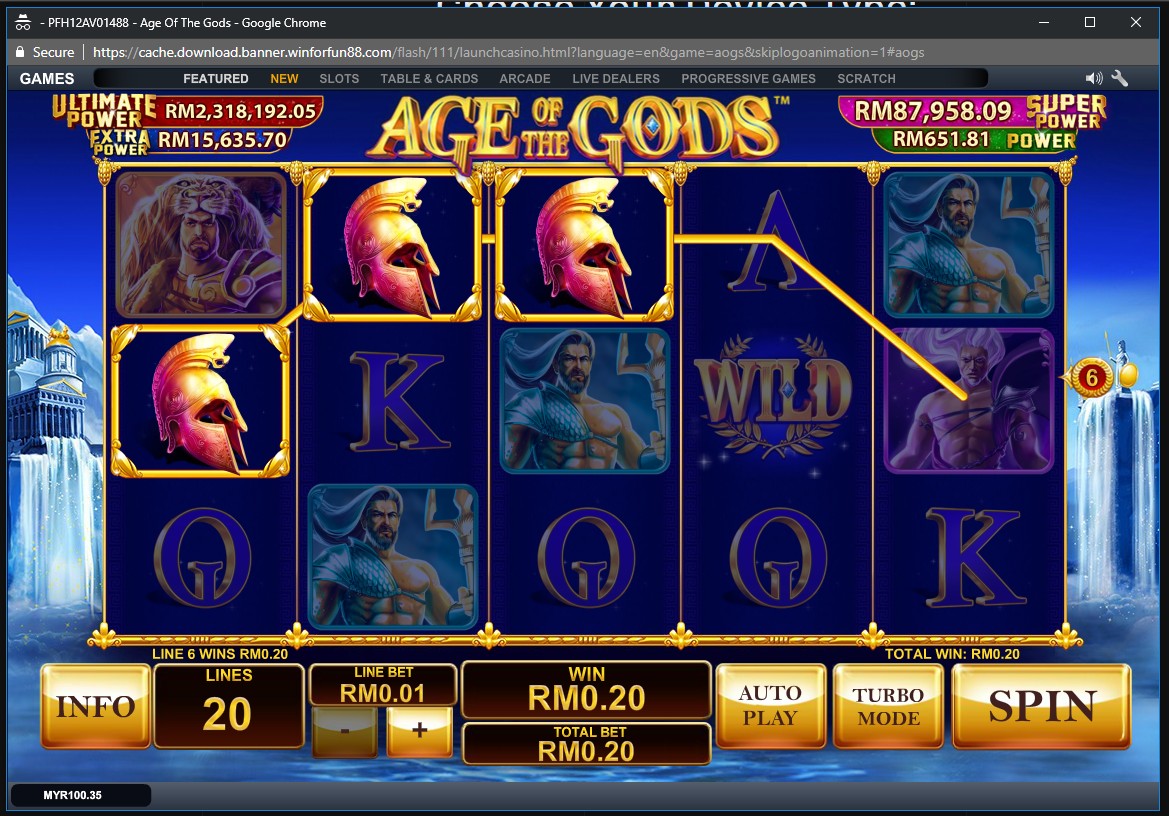This screenshot has width=1169, height=816.
Task: Open the Table & Cards category
Action: pos(429,78)
